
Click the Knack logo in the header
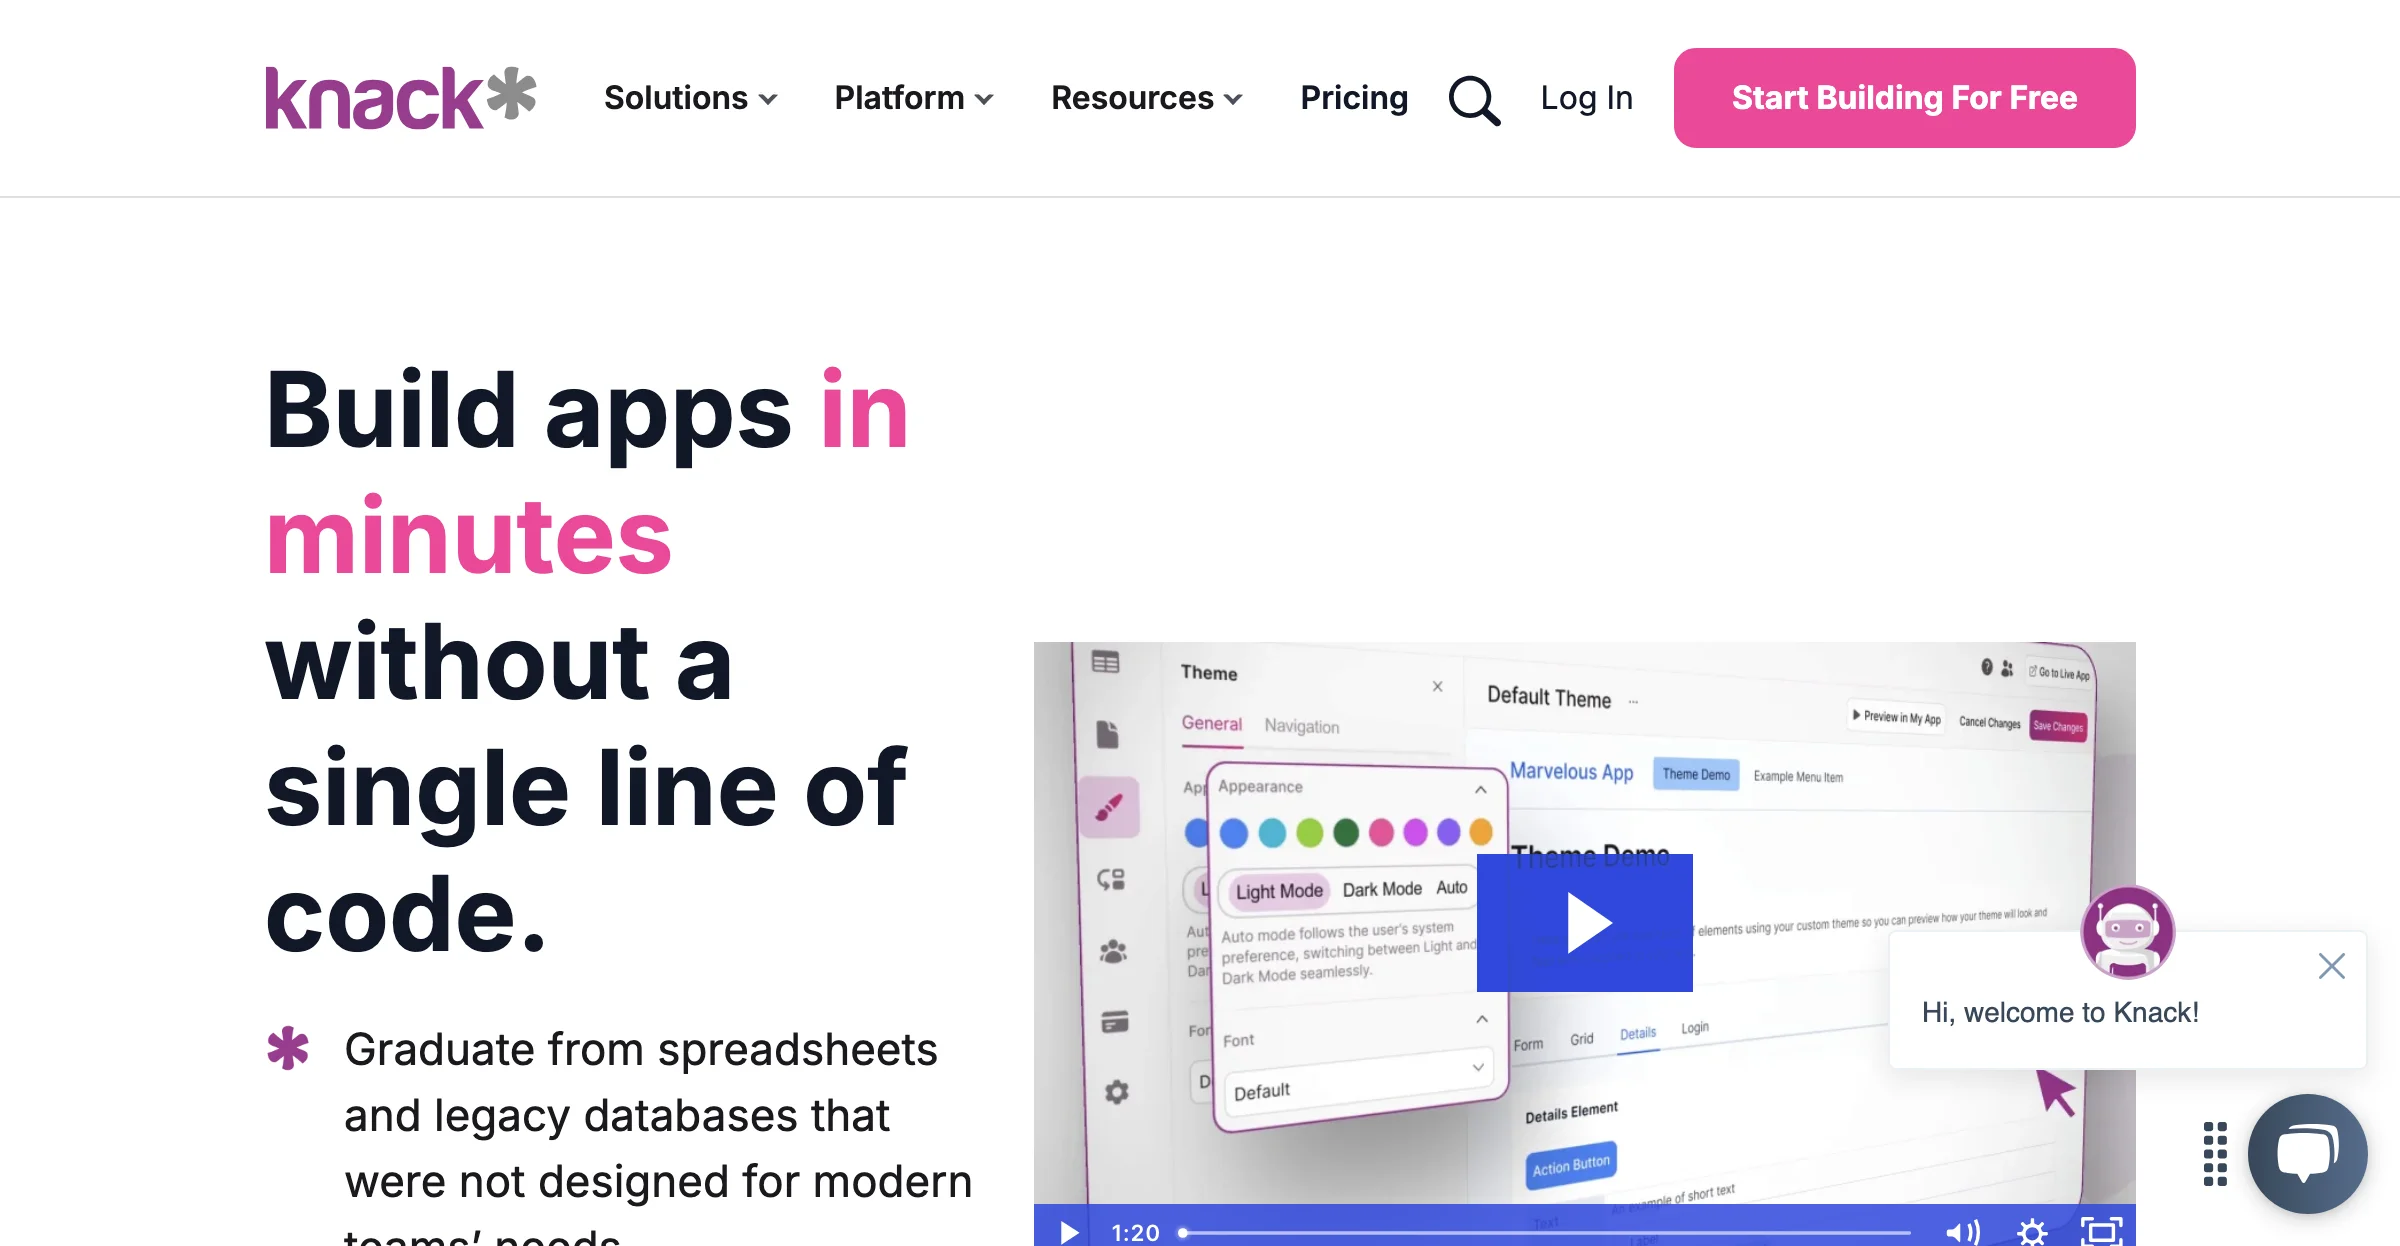(403, 98)
